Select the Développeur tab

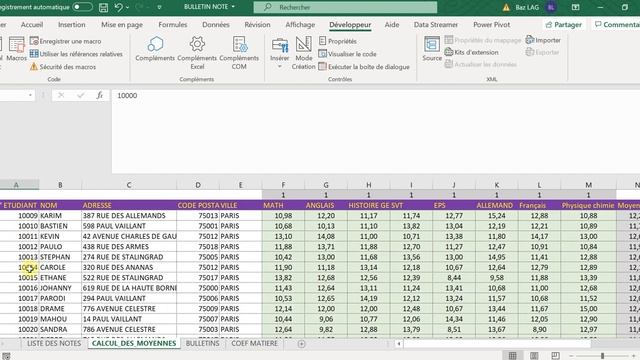point(350,24)
